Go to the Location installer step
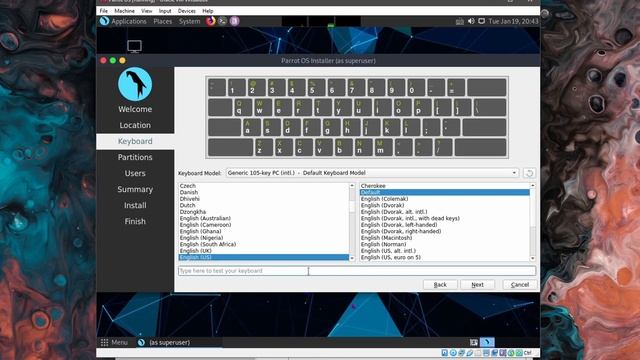Viewport: 640px width, 360px height. [135, 125]
